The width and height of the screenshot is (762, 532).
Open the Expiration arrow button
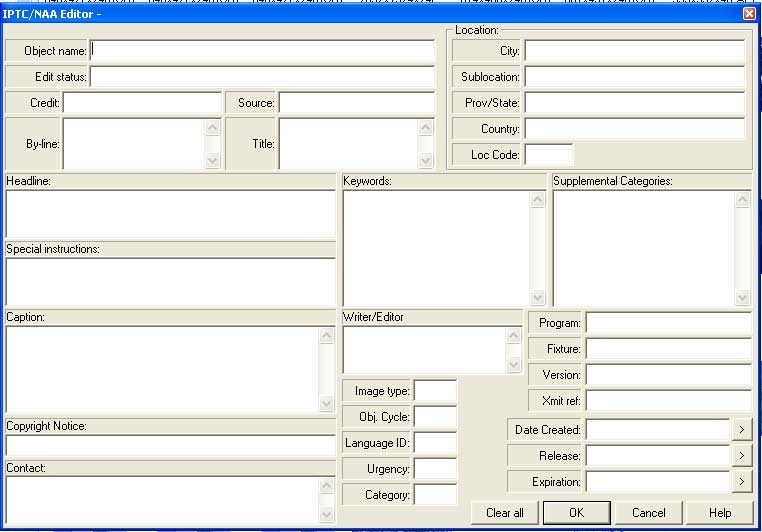(741, 482)
